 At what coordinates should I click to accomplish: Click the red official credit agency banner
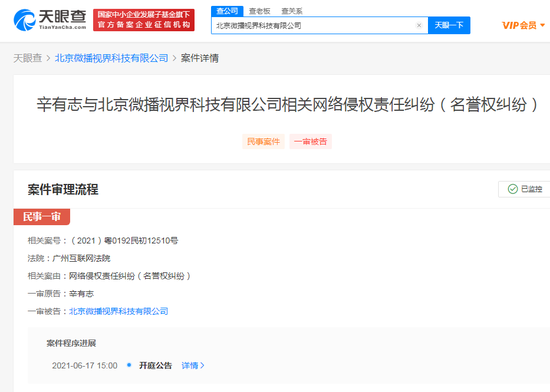click(143, 20)
